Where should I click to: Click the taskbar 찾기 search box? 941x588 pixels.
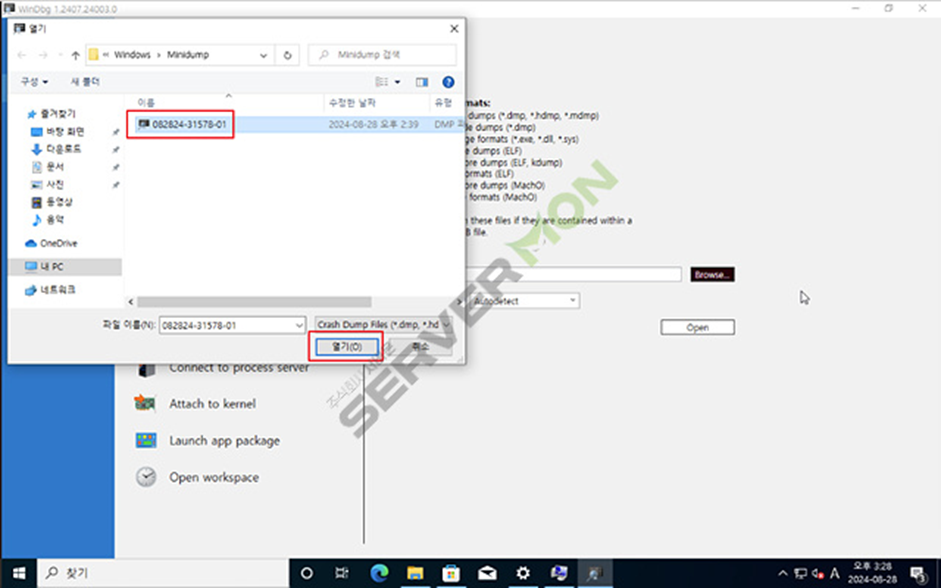(163, 574)
